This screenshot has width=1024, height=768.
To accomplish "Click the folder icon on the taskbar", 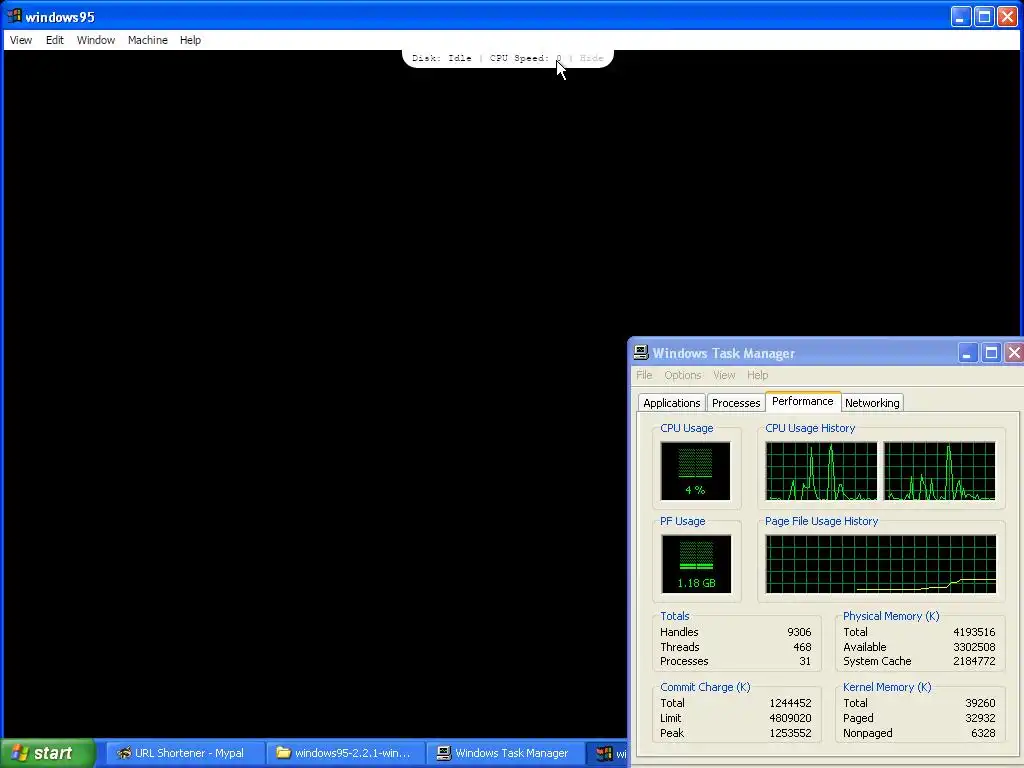I will coord(283,753).
